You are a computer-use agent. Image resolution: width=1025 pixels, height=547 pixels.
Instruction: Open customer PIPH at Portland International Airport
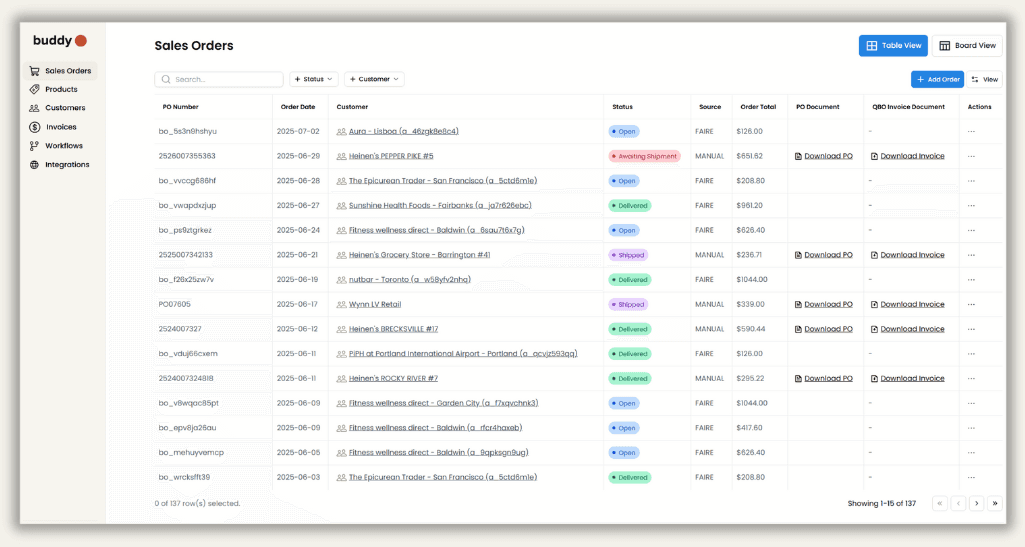(463, 354)
